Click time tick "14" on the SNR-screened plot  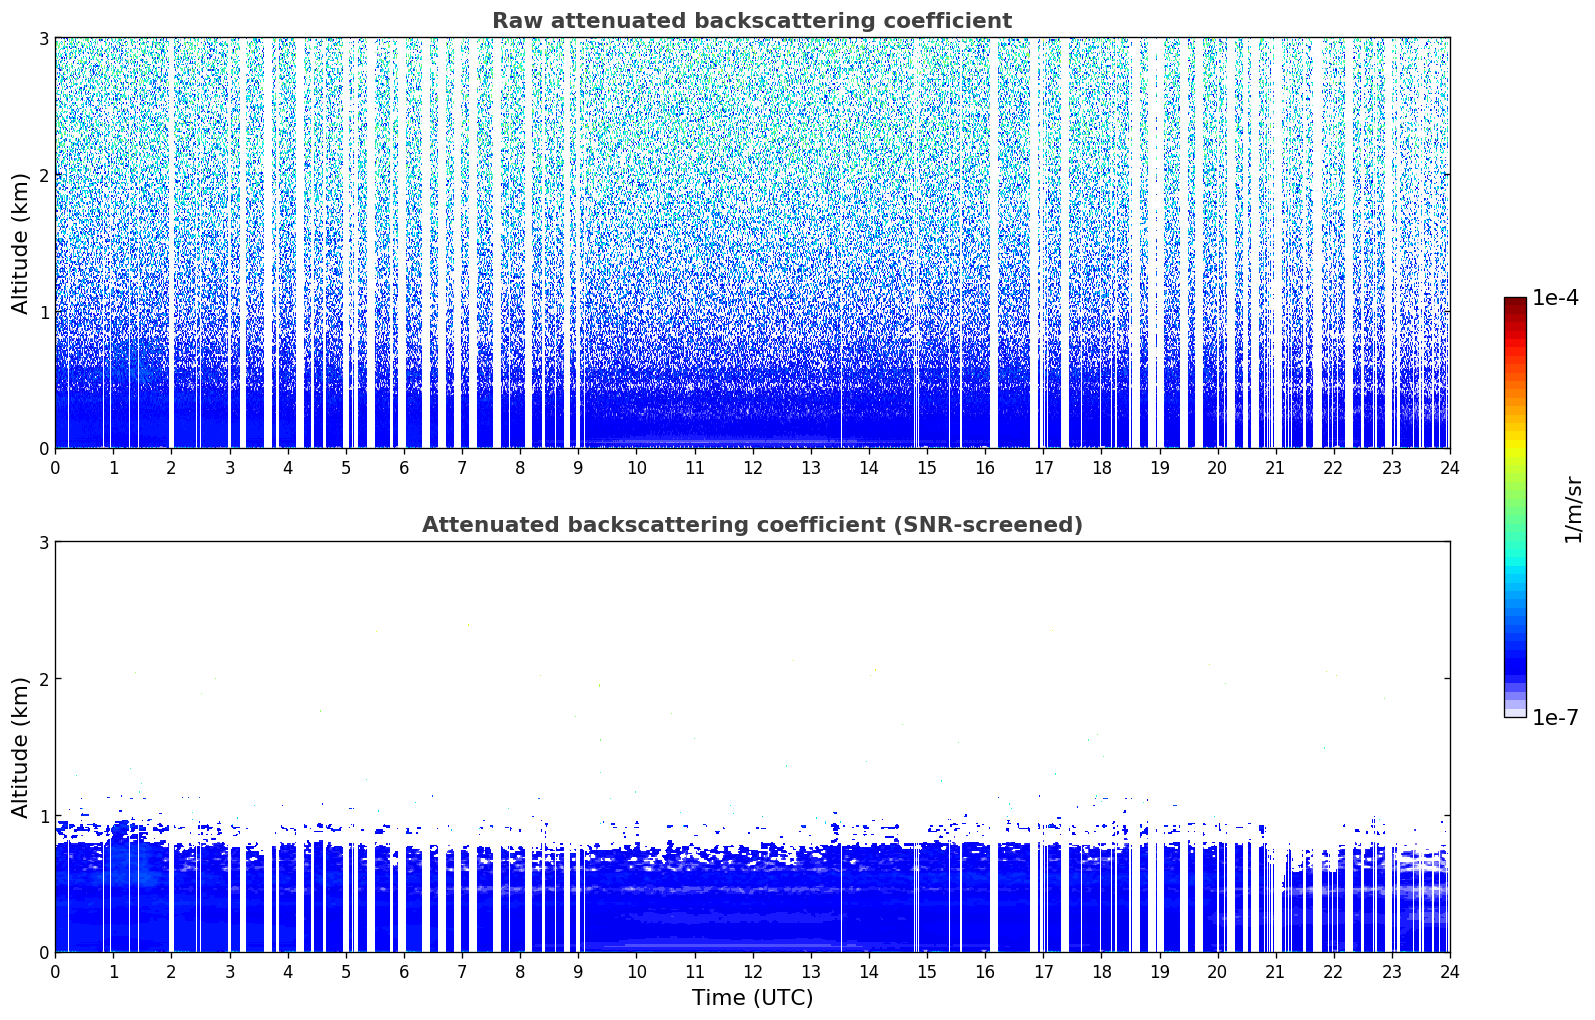(869, 971)
